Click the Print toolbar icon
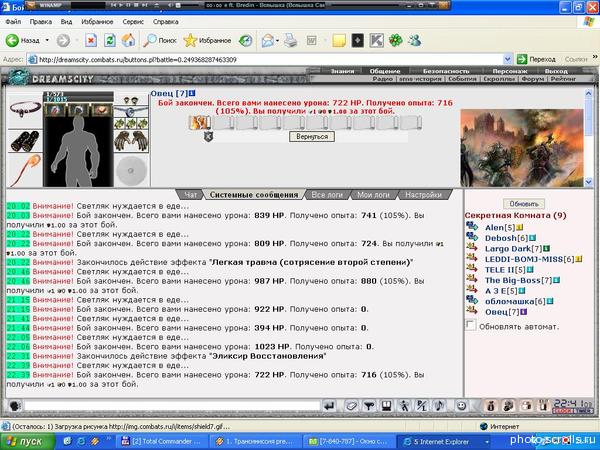Screen dimensions: 600x450 pyautogui.click(x=290, y=40)
